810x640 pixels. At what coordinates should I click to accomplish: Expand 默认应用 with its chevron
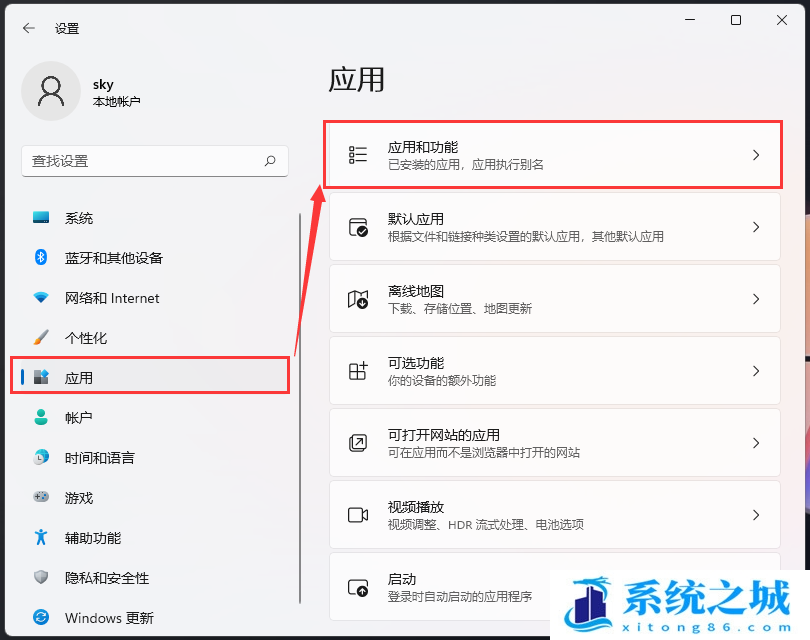tap(756, 227)
